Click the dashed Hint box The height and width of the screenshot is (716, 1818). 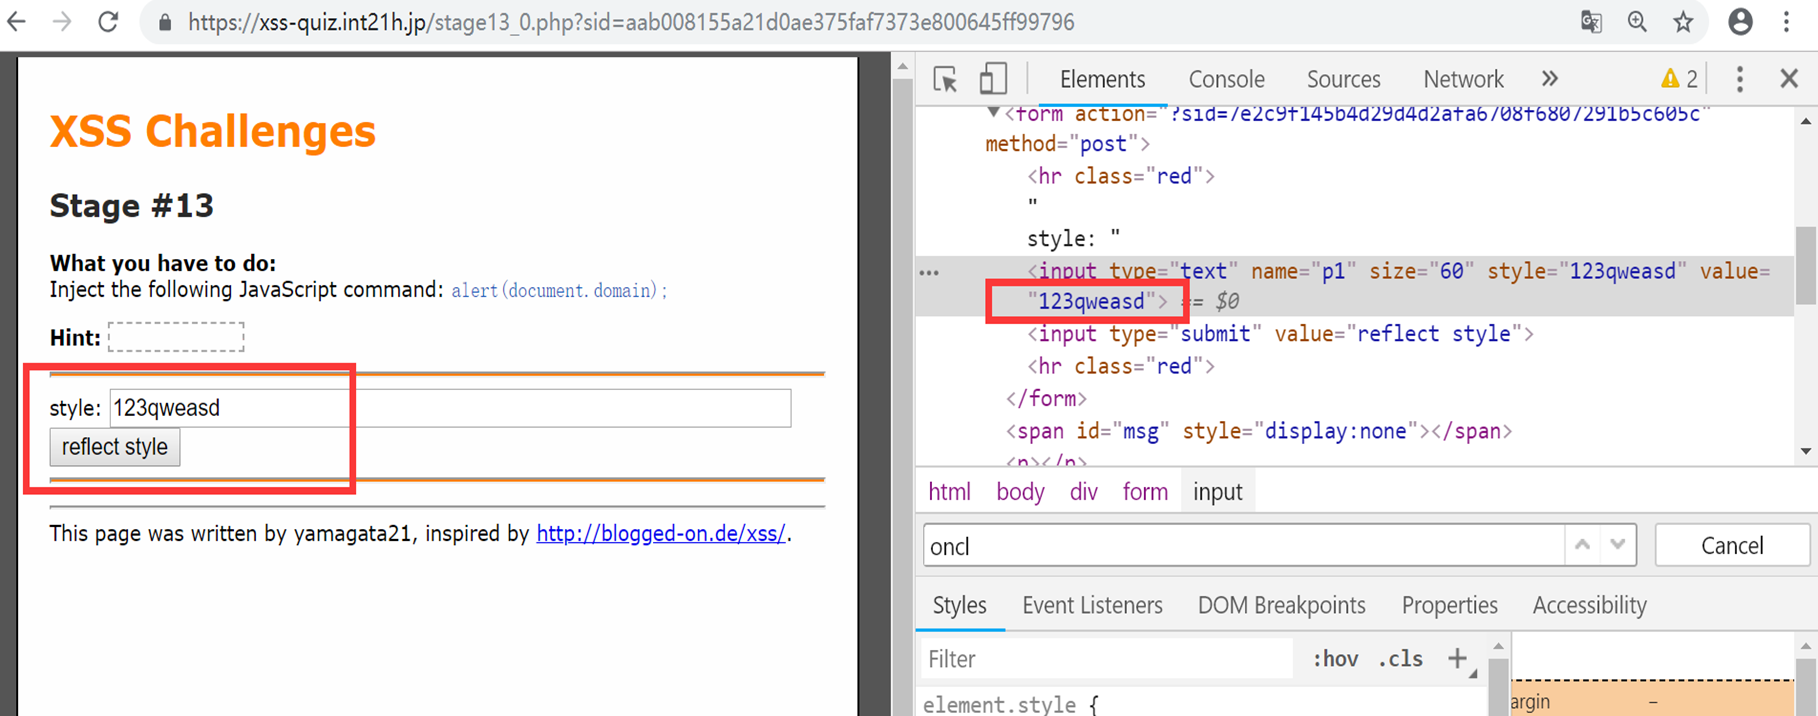[176, 337]
